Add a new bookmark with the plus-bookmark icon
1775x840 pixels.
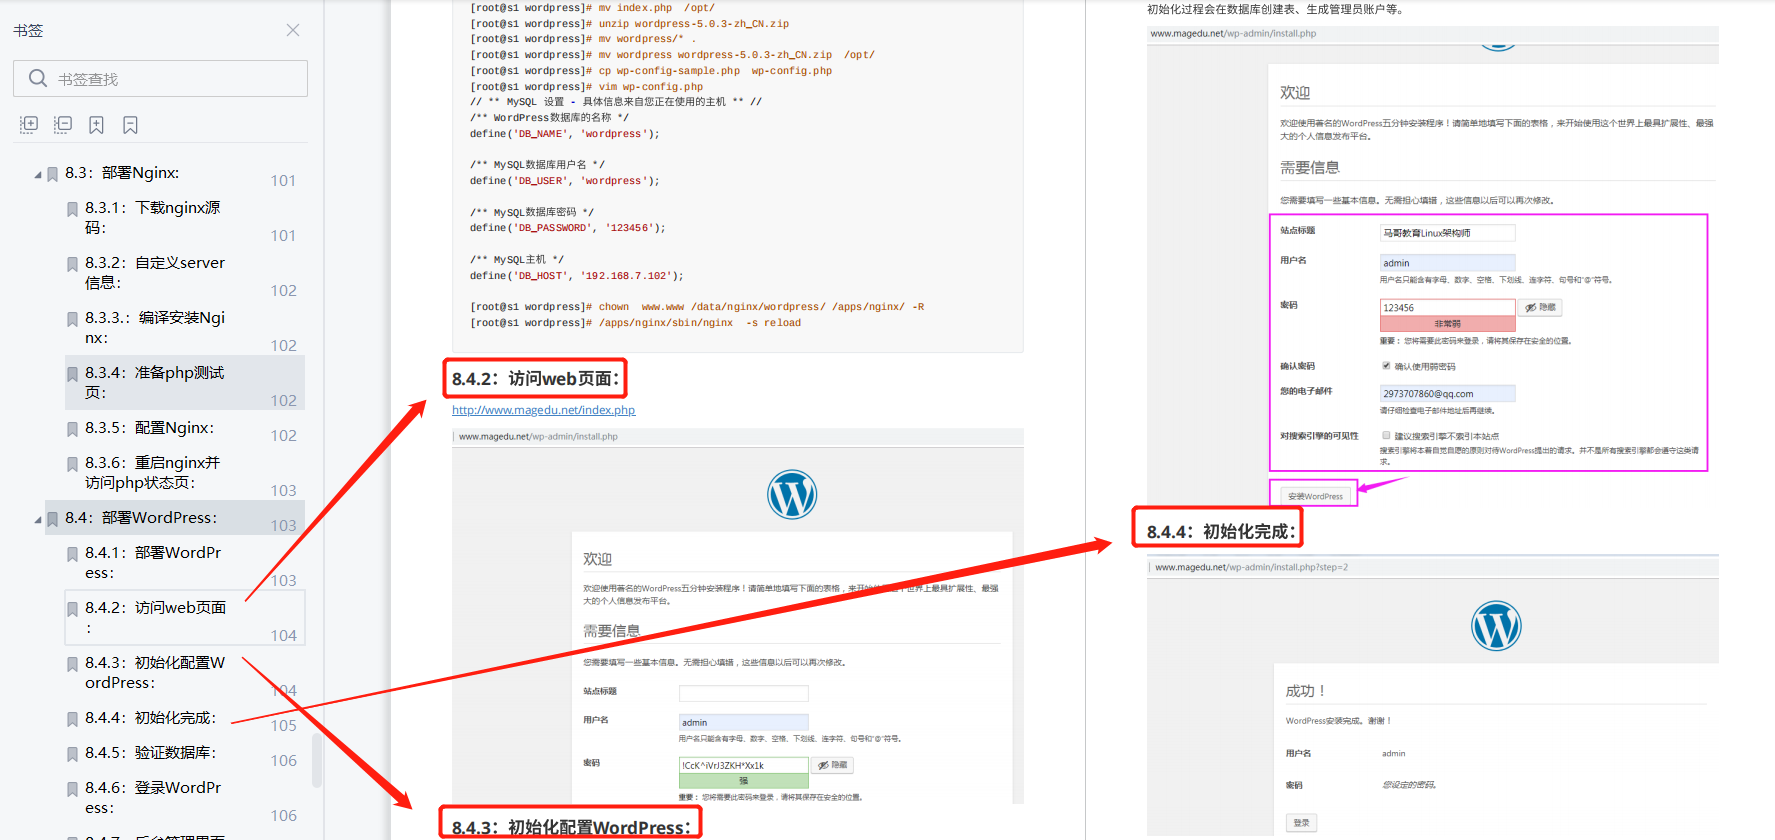tap(96, 125)
